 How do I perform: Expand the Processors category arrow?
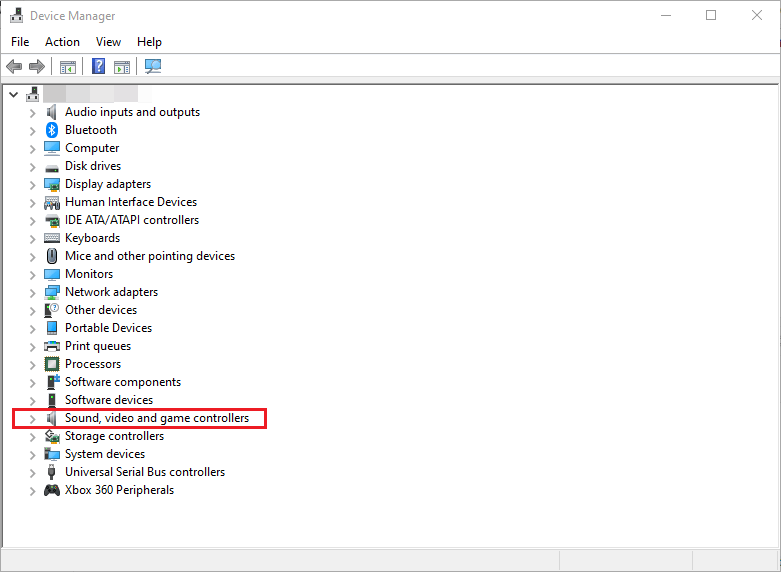(32, 365)
